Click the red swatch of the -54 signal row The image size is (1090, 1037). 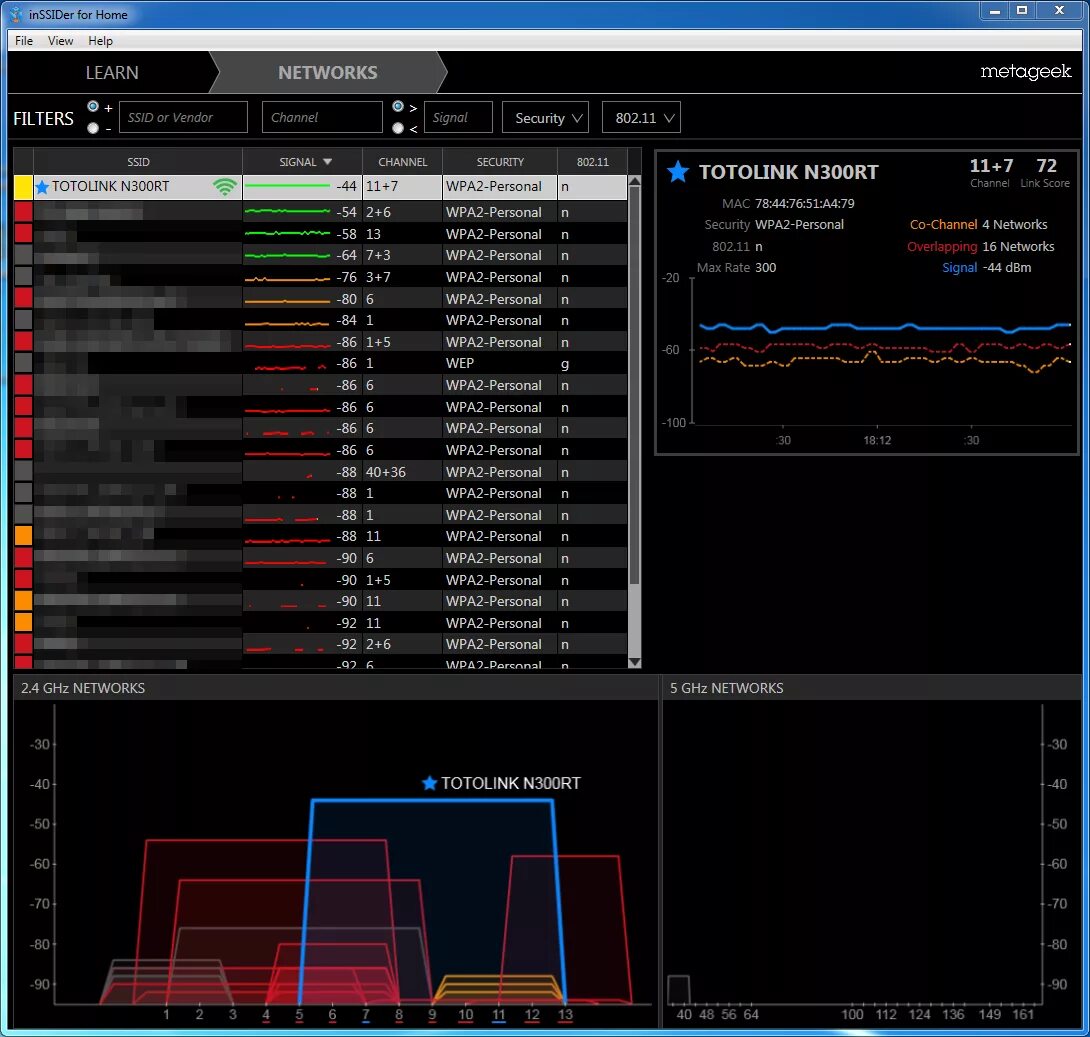point(23,212)
